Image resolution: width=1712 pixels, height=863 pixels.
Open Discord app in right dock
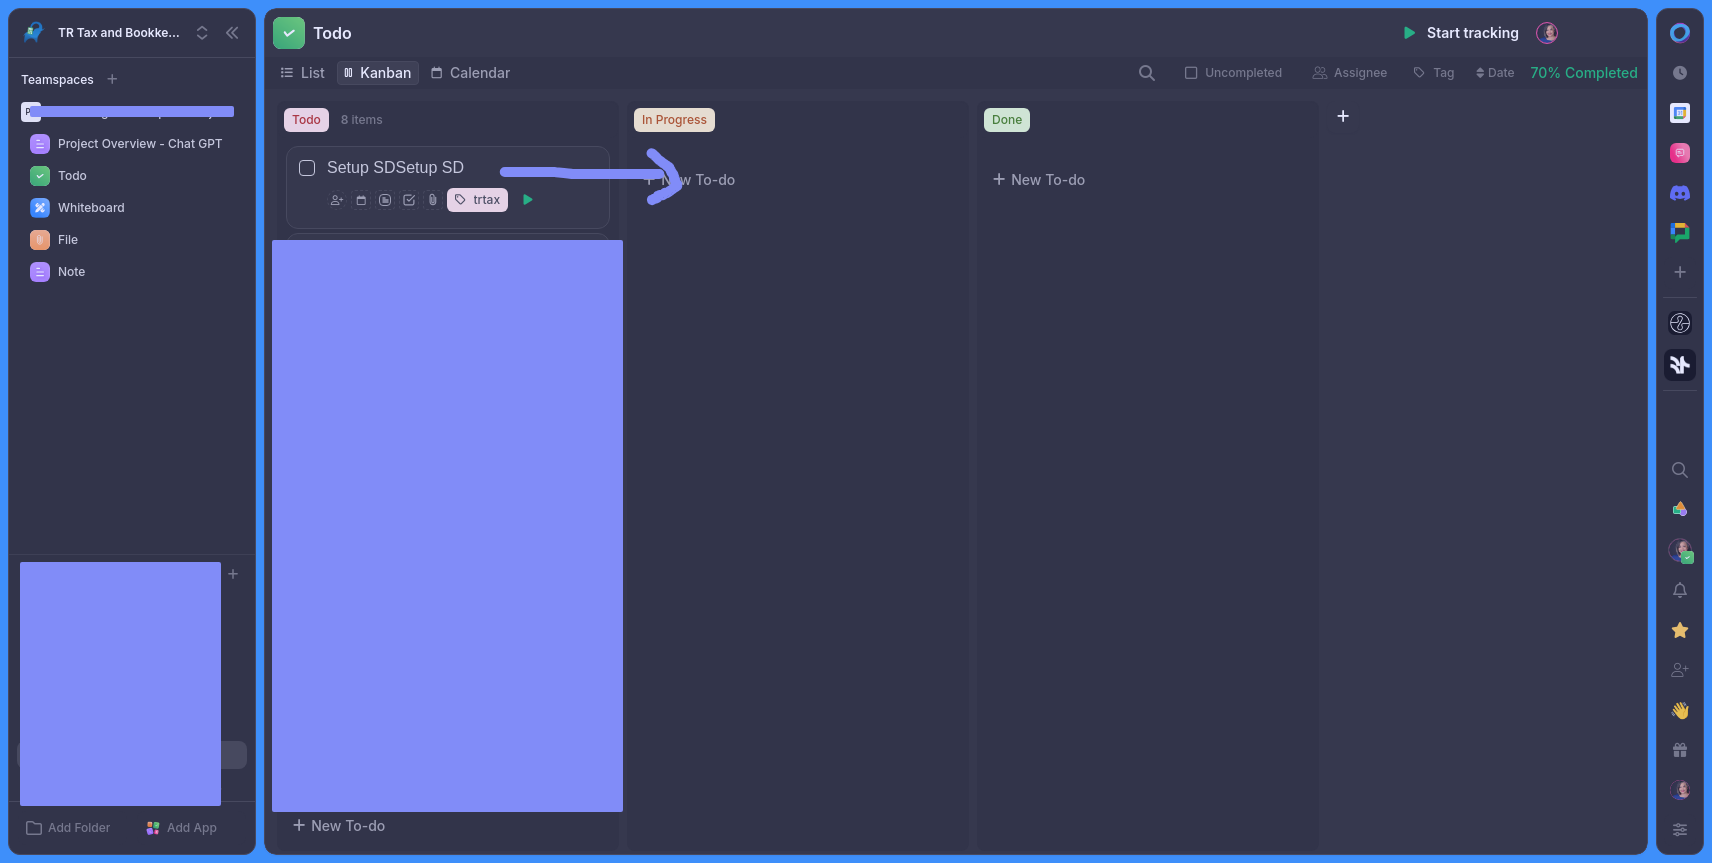[x=1680, y=193]
